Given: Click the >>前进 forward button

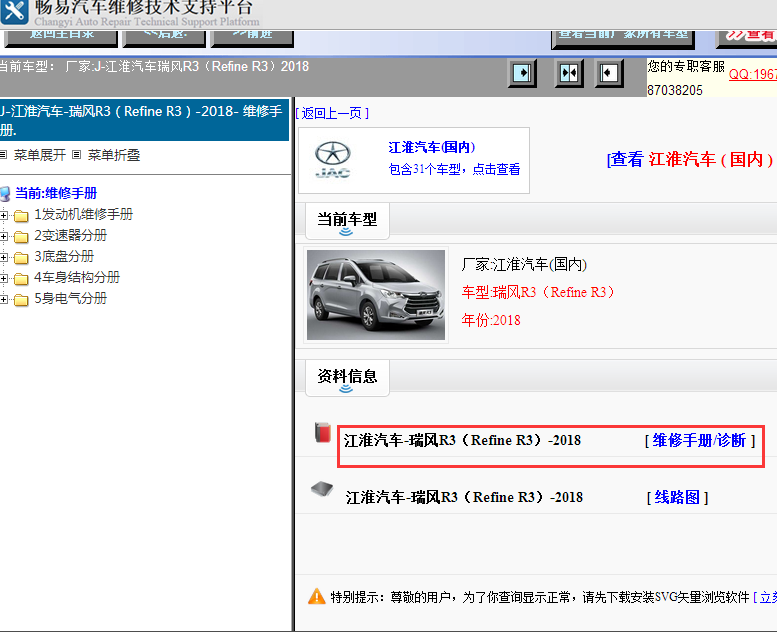Looking at the screenshot, I should [x=252, y=38].
